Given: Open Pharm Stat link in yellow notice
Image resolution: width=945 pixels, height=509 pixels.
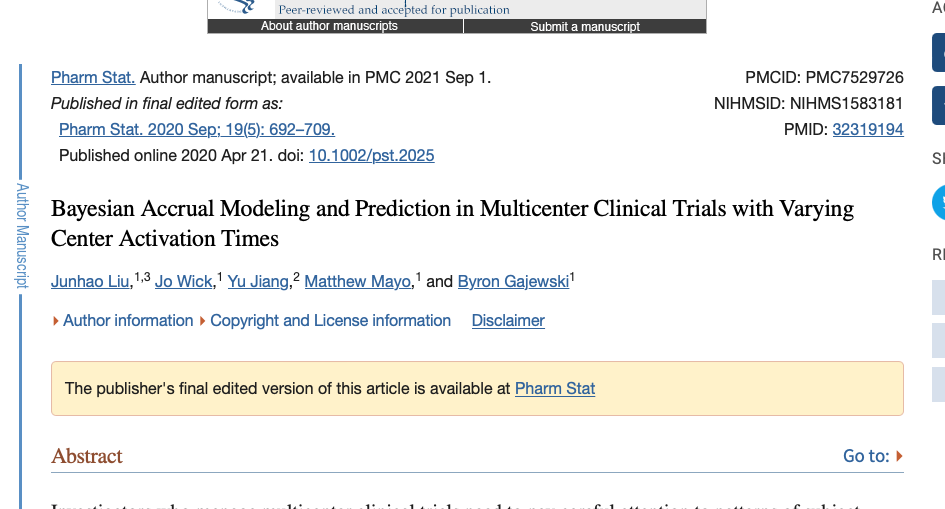Looking at the screenshot, I should [554, 388].
